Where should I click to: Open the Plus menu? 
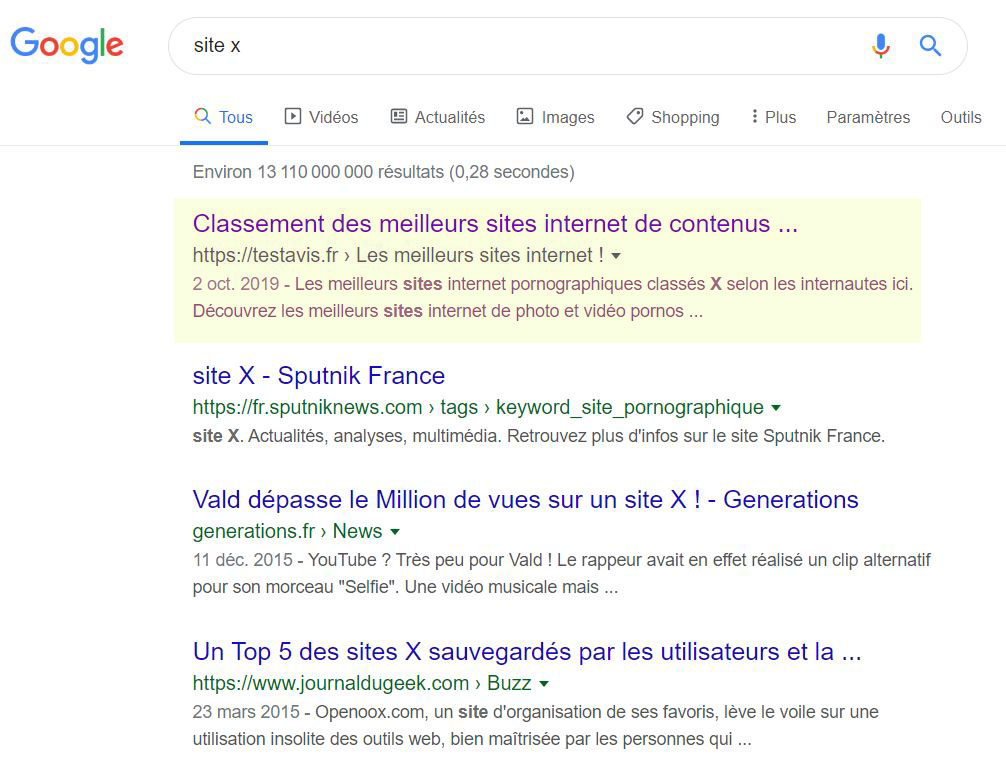point(774,117)
